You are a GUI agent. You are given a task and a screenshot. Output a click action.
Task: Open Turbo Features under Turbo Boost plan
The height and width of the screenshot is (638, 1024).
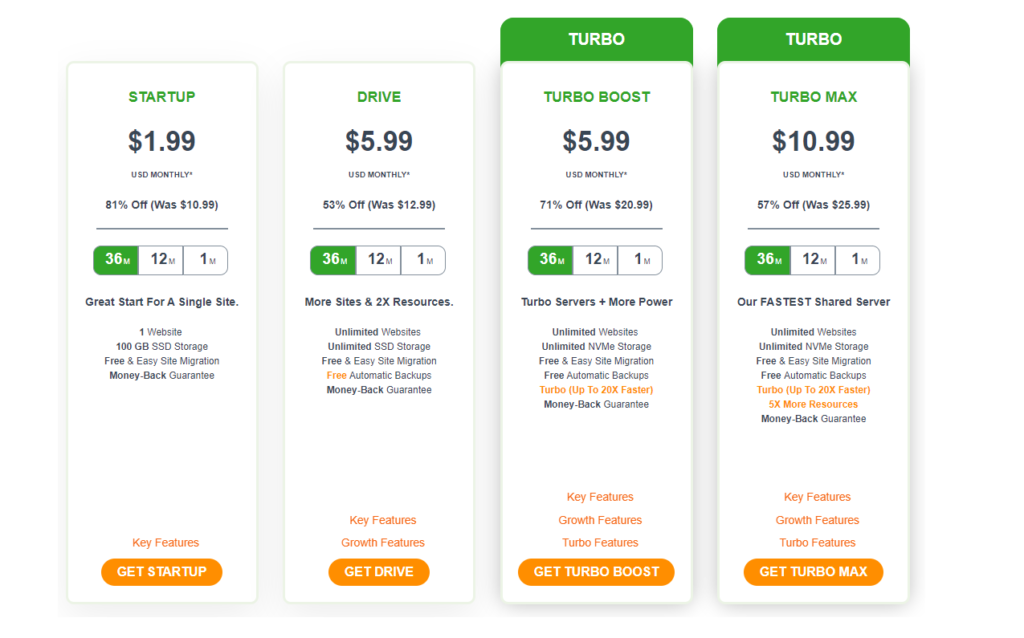point(600,543)
